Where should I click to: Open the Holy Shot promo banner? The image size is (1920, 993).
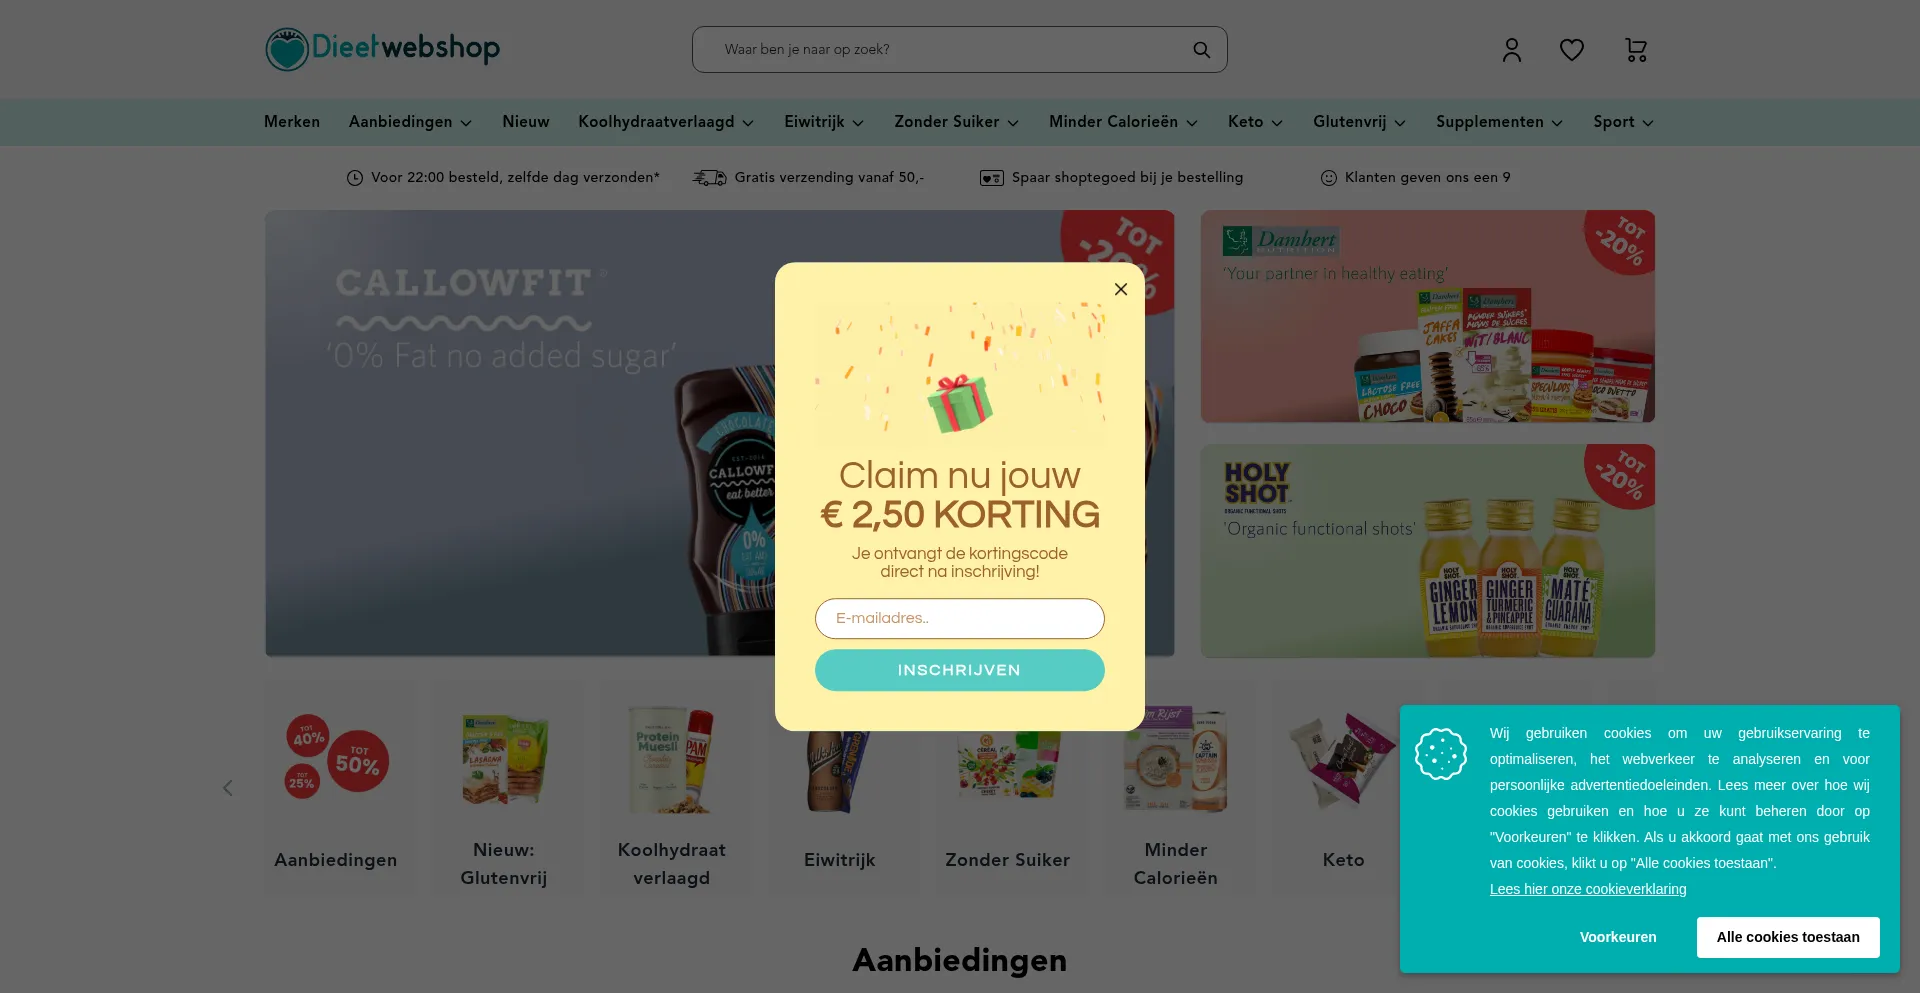click(1427, 551)
